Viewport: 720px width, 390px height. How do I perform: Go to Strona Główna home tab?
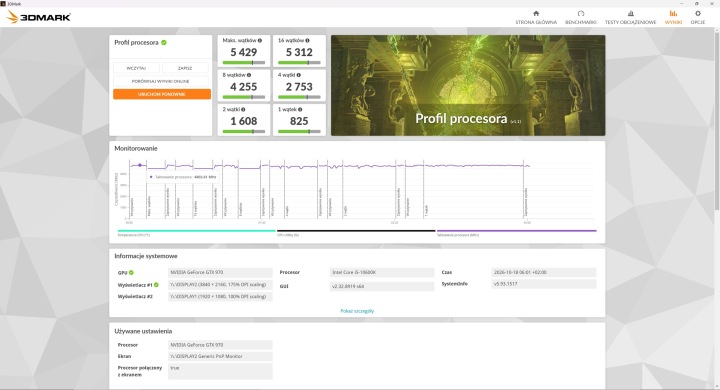point(536,17)
